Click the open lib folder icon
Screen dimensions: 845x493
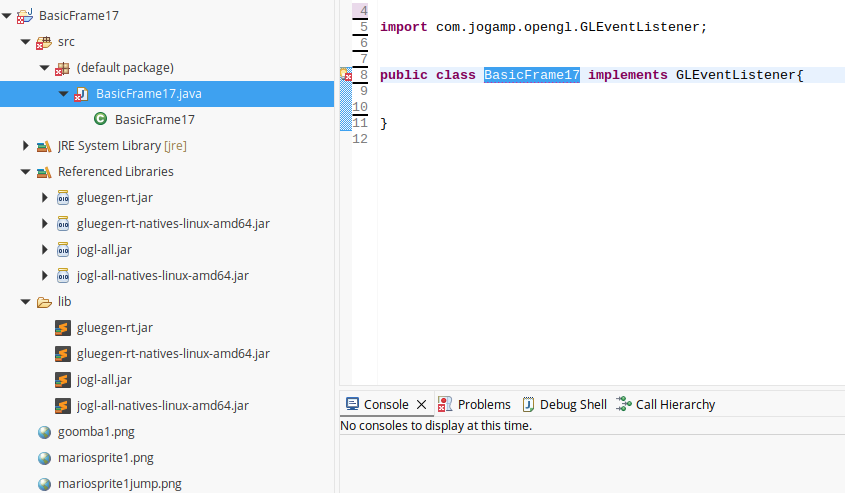click(x=44, y=302)
